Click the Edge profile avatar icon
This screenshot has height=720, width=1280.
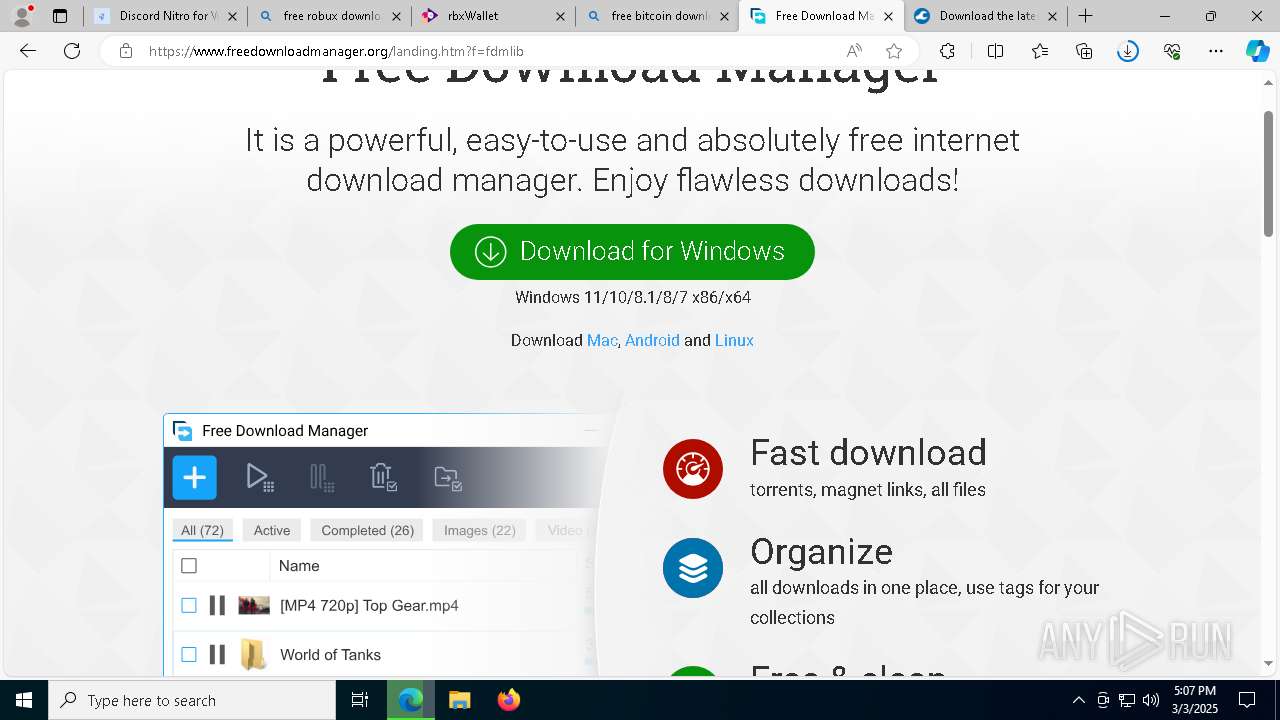click(x=22, y=16)
